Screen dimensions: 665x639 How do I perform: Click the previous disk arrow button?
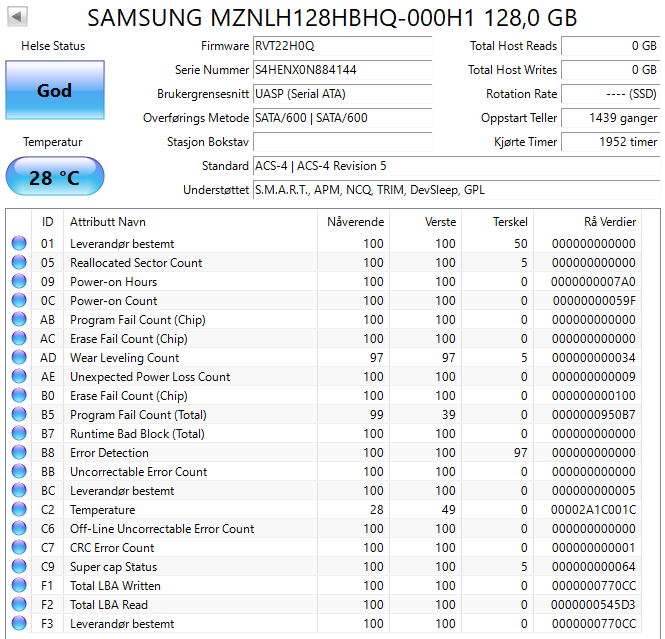coord(19,17)
